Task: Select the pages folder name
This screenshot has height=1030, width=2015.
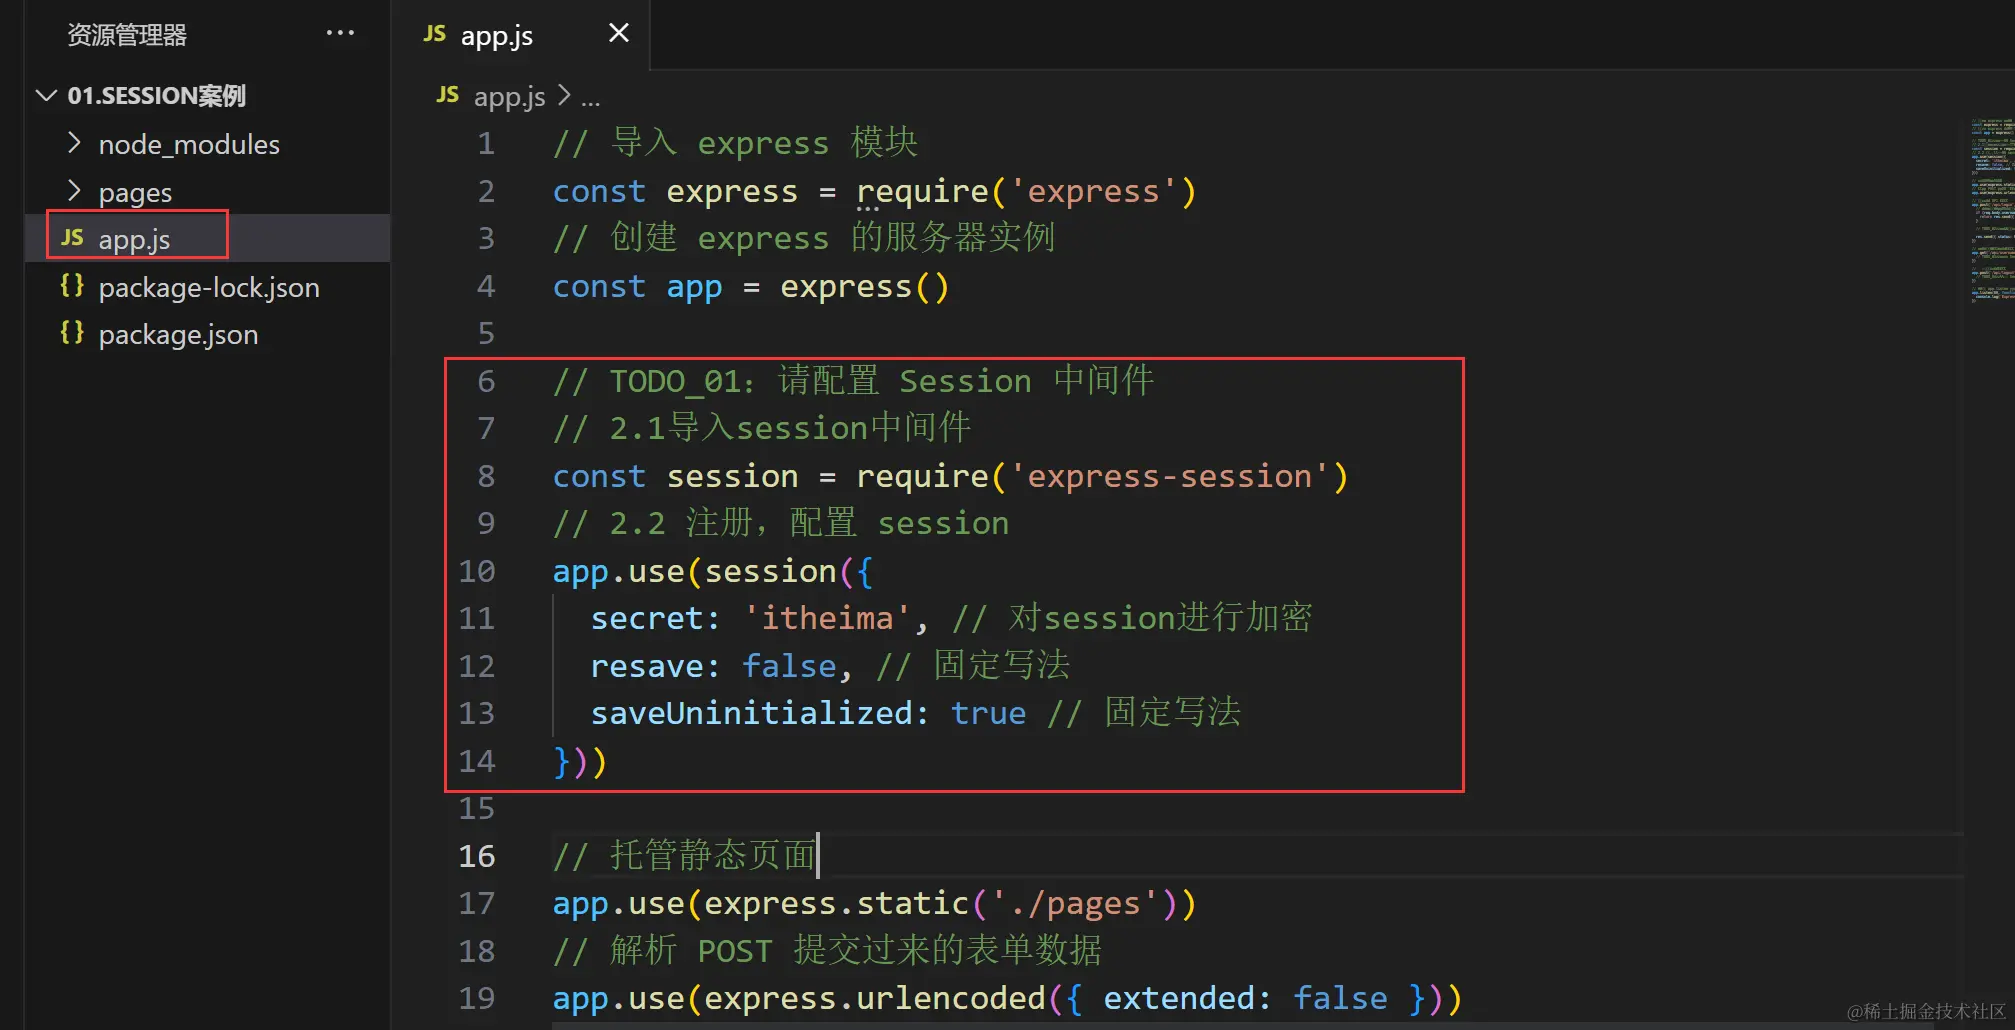Action: [x=135, y=192]
